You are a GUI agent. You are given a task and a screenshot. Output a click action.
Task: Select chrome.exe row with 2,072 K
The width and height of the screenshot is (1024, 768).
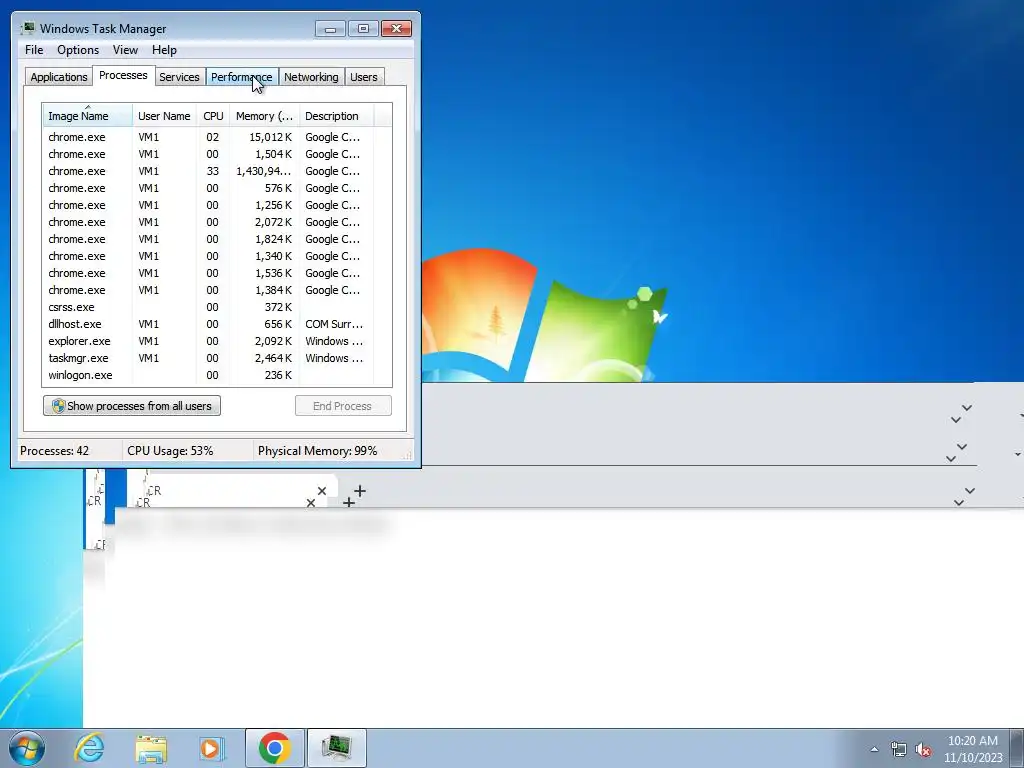point(208,222)
